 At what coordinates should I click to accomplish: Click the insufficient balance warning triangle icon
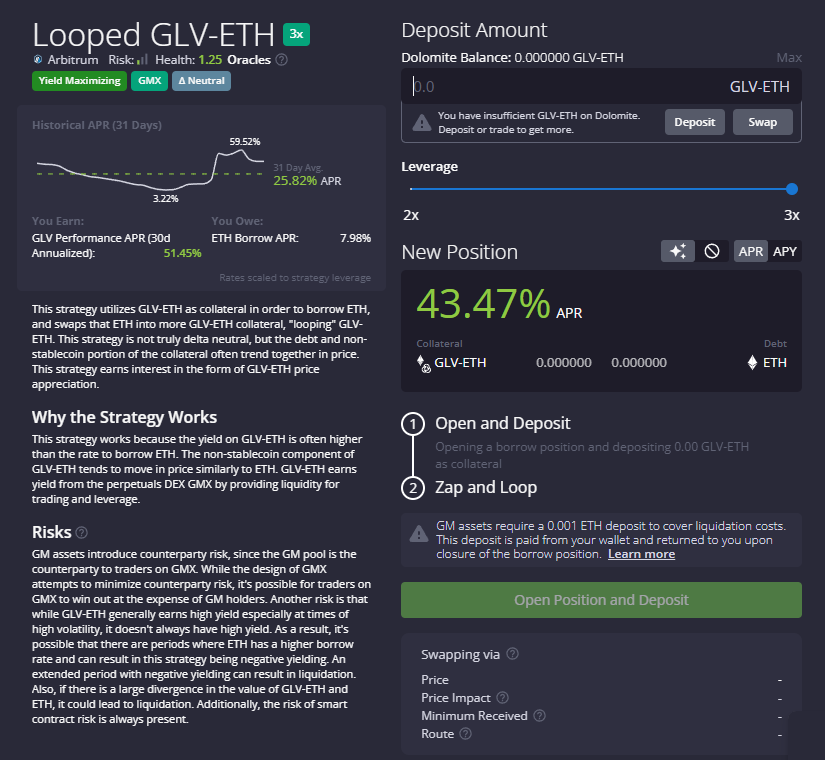[421, 123]
